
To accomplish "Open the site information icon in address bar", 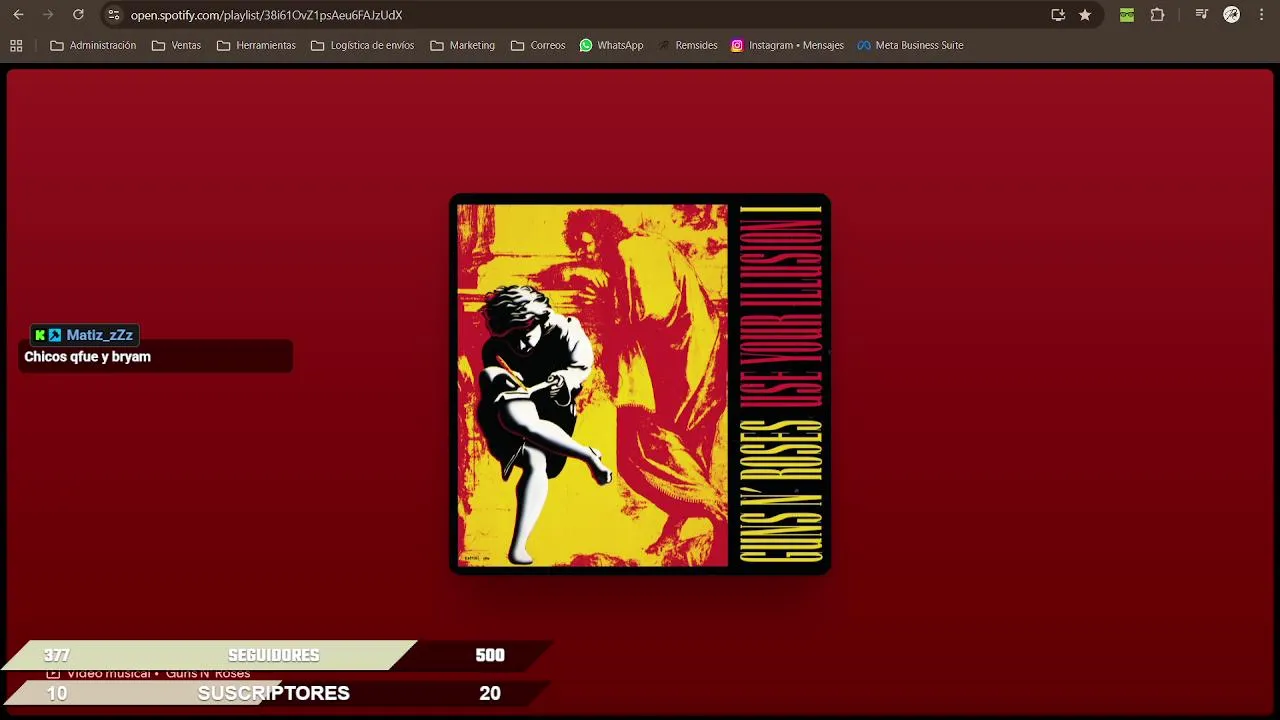I will pos(113,15).
